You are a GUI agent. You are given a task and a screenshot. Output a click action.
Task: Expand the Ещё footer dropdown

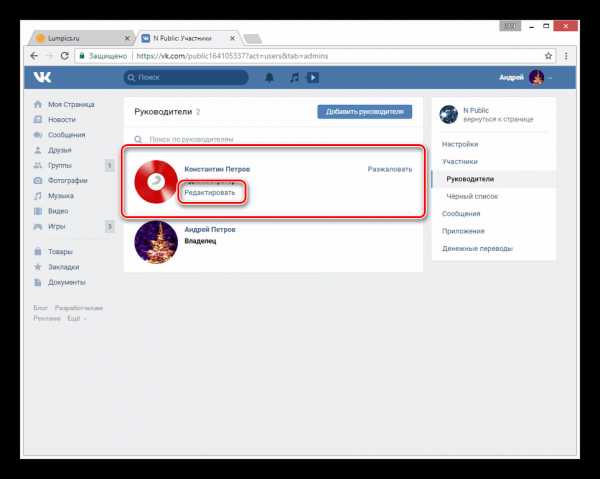[x=77, y=318]
